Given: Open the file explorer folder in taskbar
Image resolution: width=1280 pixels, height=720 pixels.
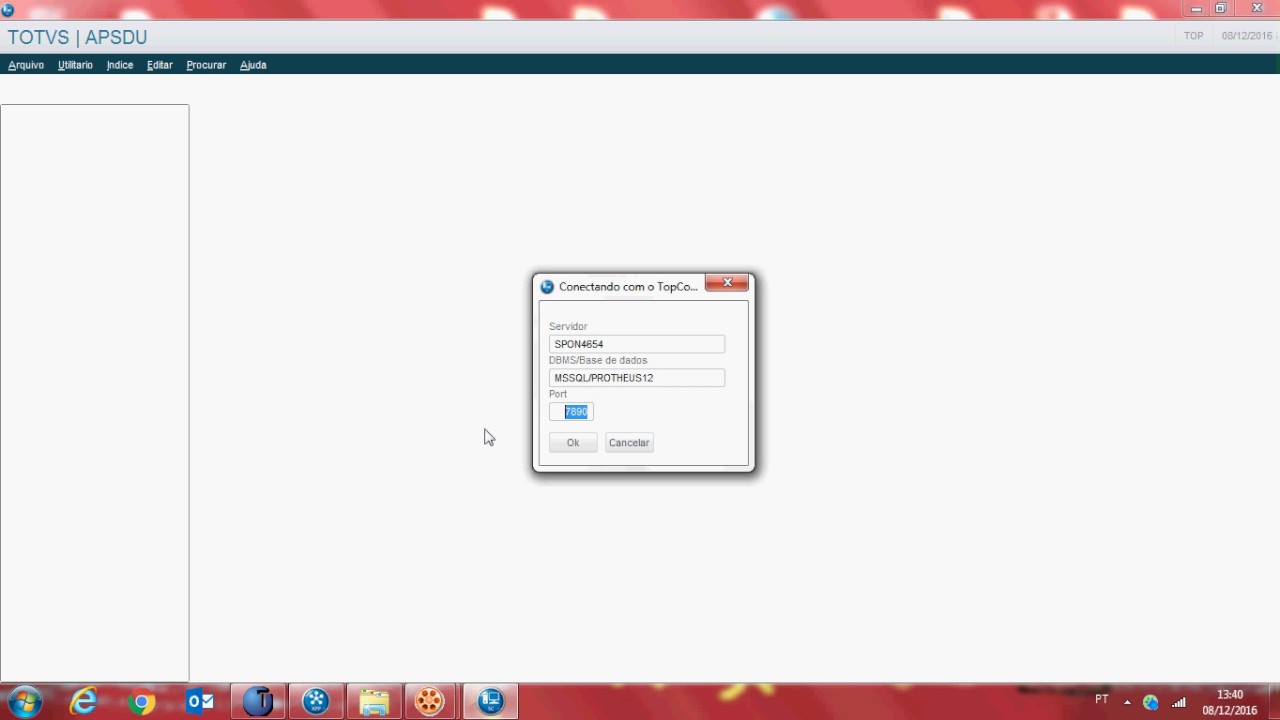Looking at the screenshot, I should (374, 702).
